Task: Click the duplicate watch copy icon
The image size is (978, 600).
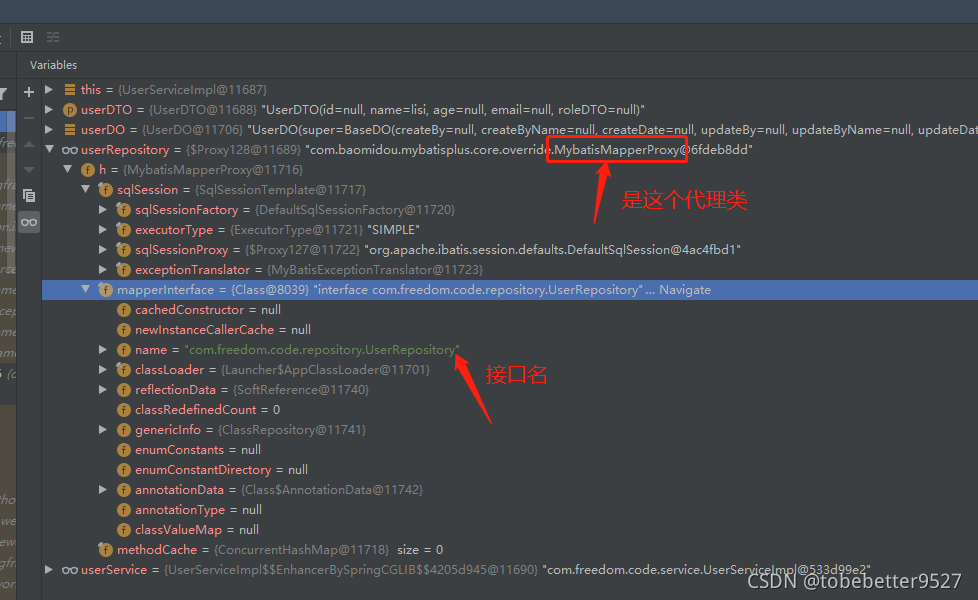Action: 29,196
